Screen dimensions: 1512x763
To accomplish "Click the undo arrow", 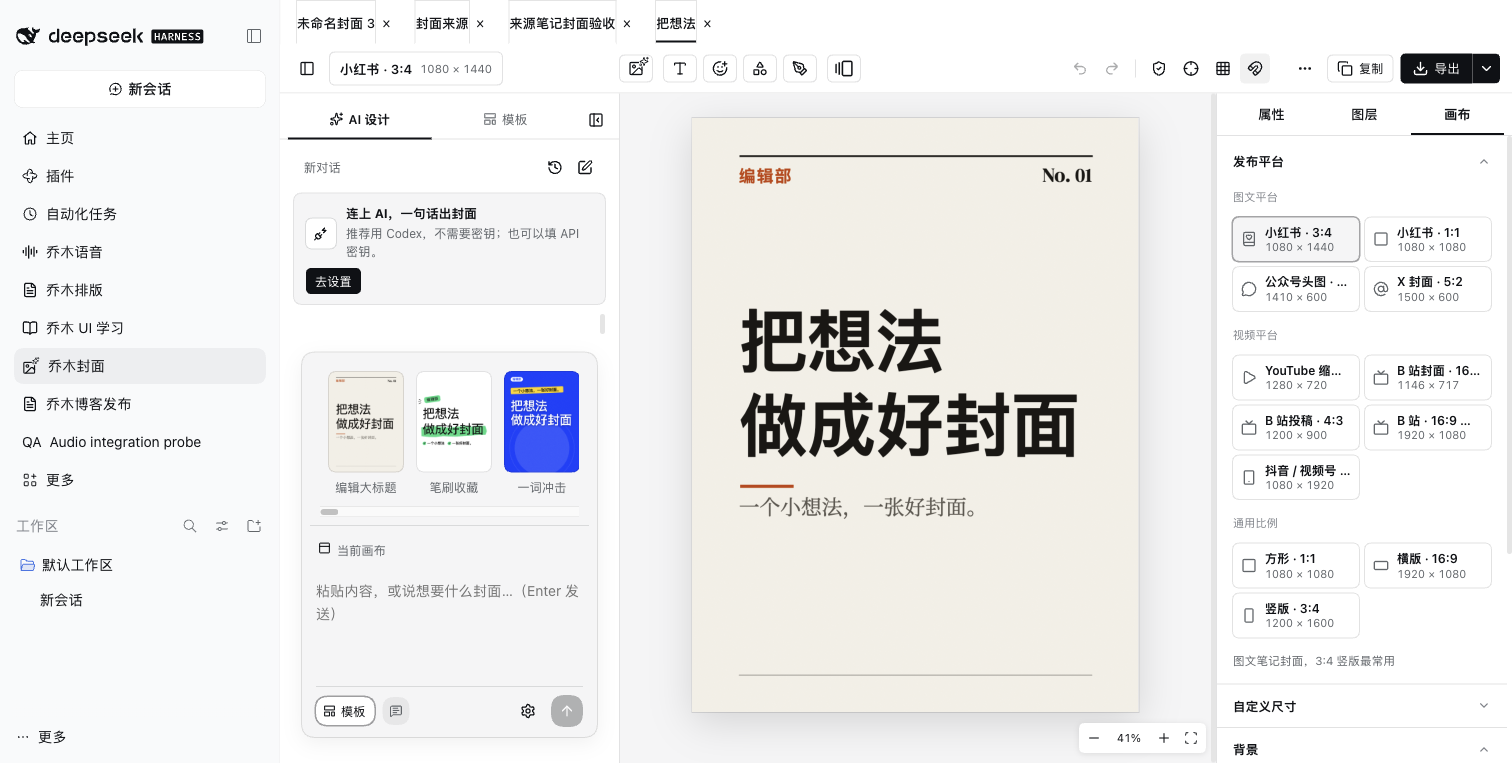I will (x=1080, y=68).
